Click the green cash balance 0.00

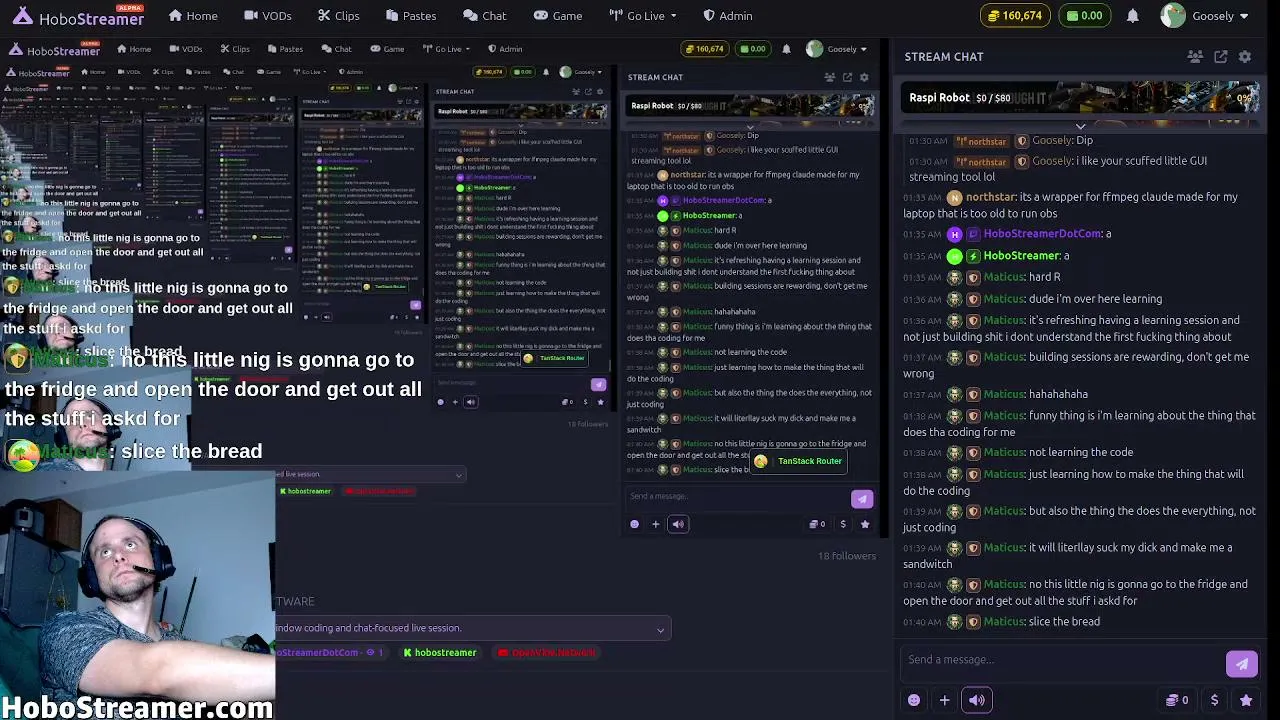click(x=1085, y=16)
